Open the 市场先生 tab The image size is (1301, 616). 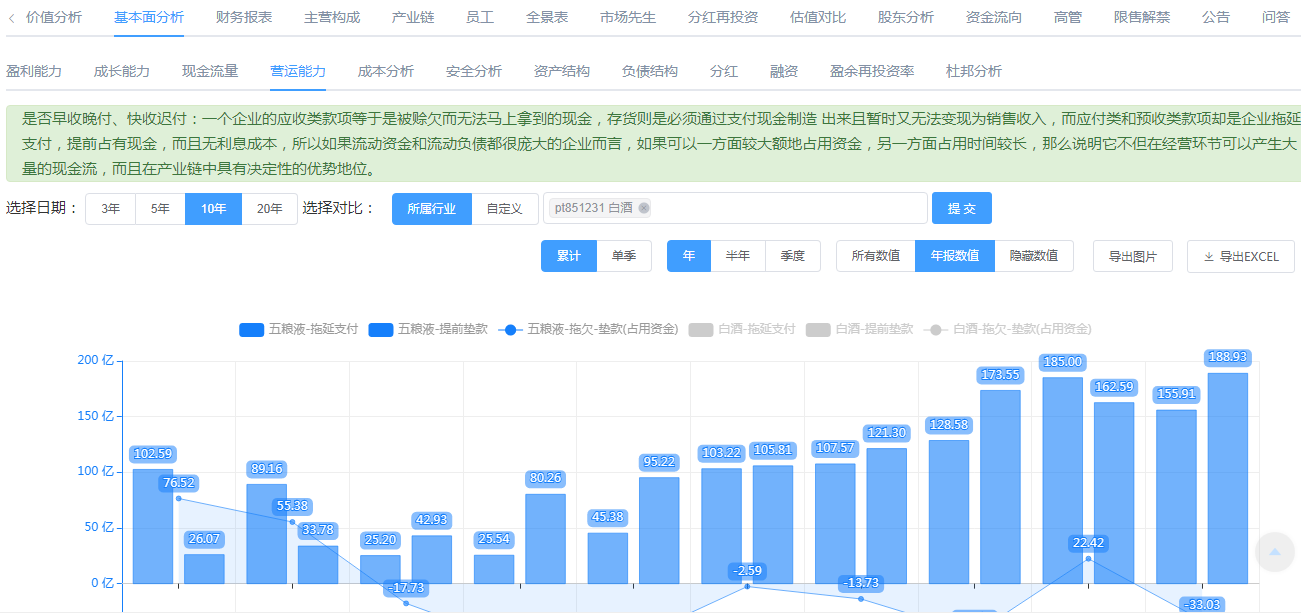[x=628, y=17]
